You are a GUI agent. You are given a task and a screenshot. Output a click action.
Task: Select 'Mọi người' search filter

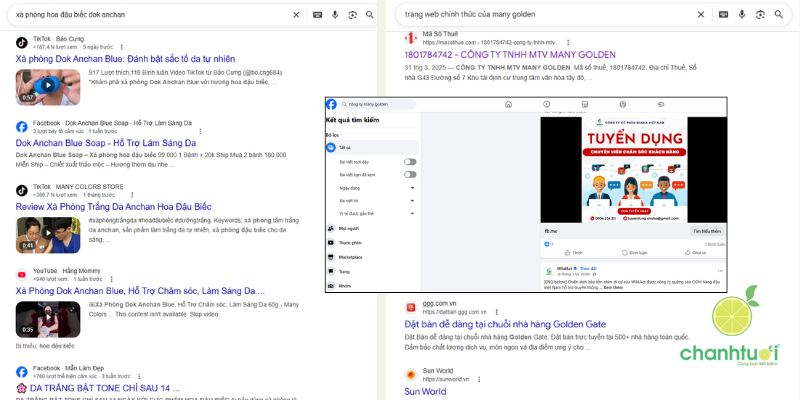(x=350, y=228)
